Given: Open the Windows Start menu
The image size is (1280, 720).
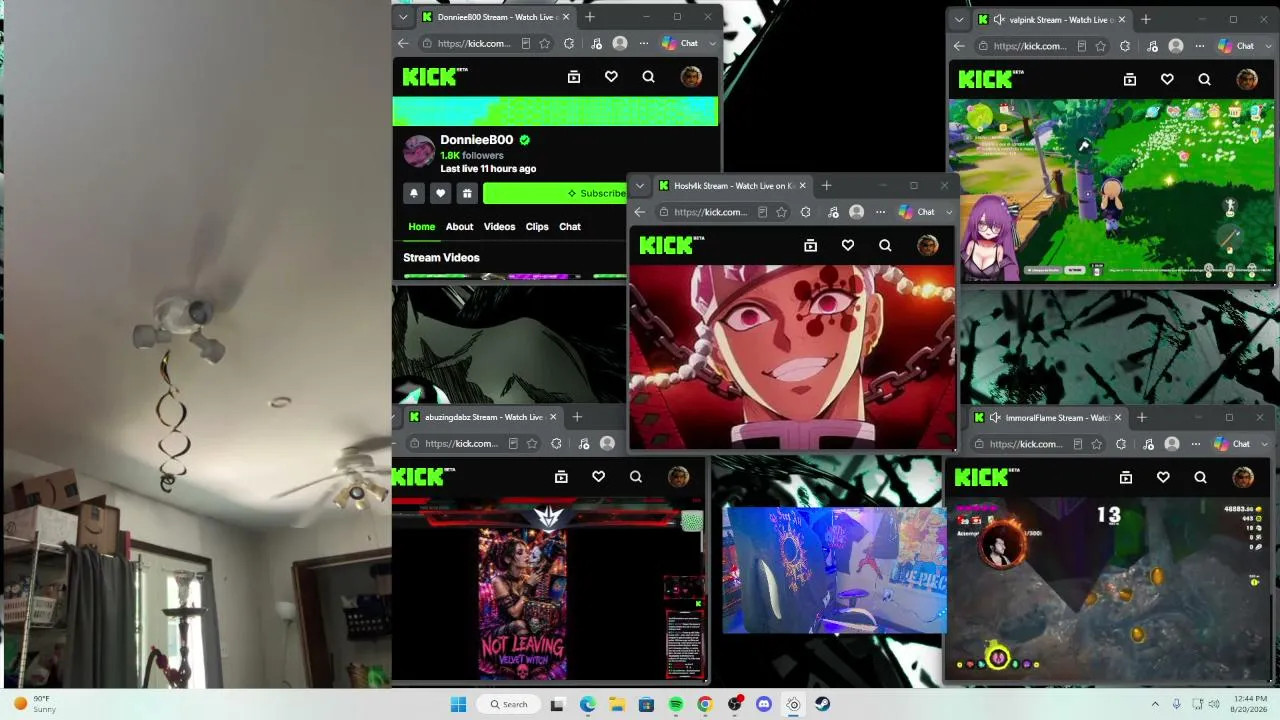Looking at the screenshot, I should [x=458, y=704].
